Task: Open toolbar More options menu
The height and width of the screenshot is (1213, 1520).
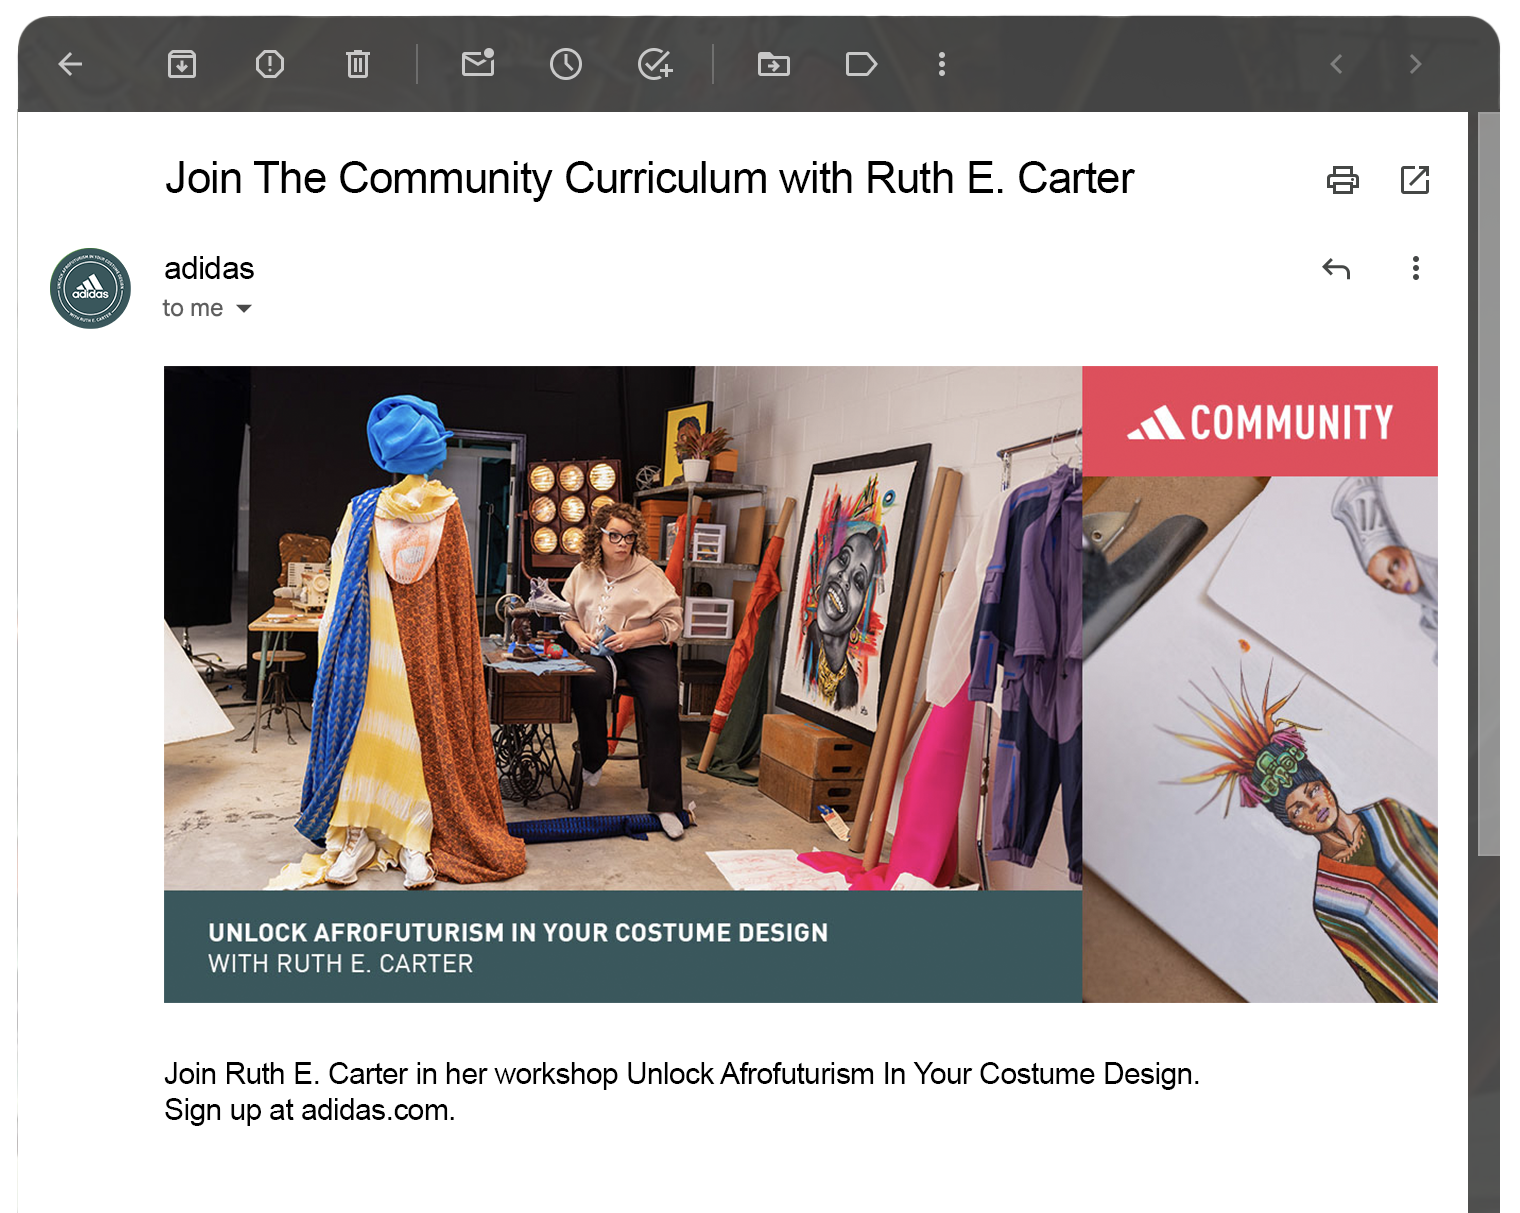Action: (942, 64)
